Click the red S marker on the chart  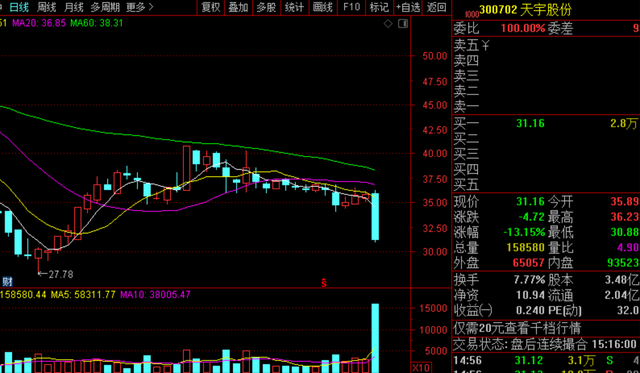[x=324, y=282]
